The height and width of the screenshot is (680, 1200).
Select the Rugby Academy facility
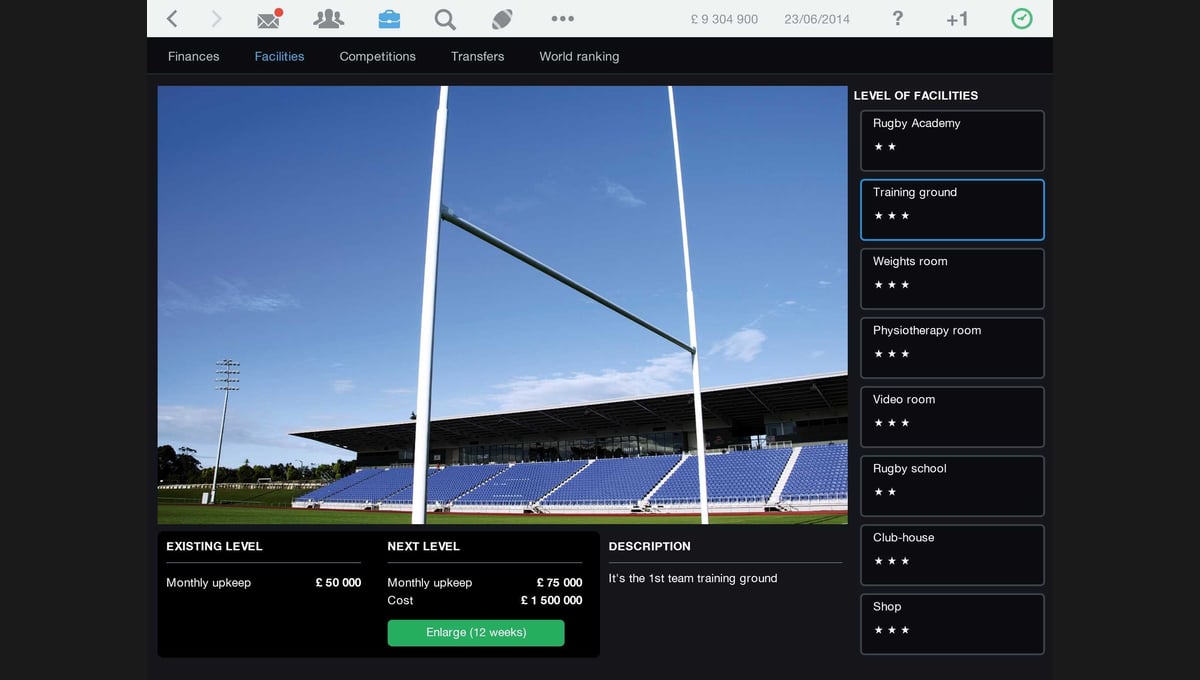tap(952, 141)
